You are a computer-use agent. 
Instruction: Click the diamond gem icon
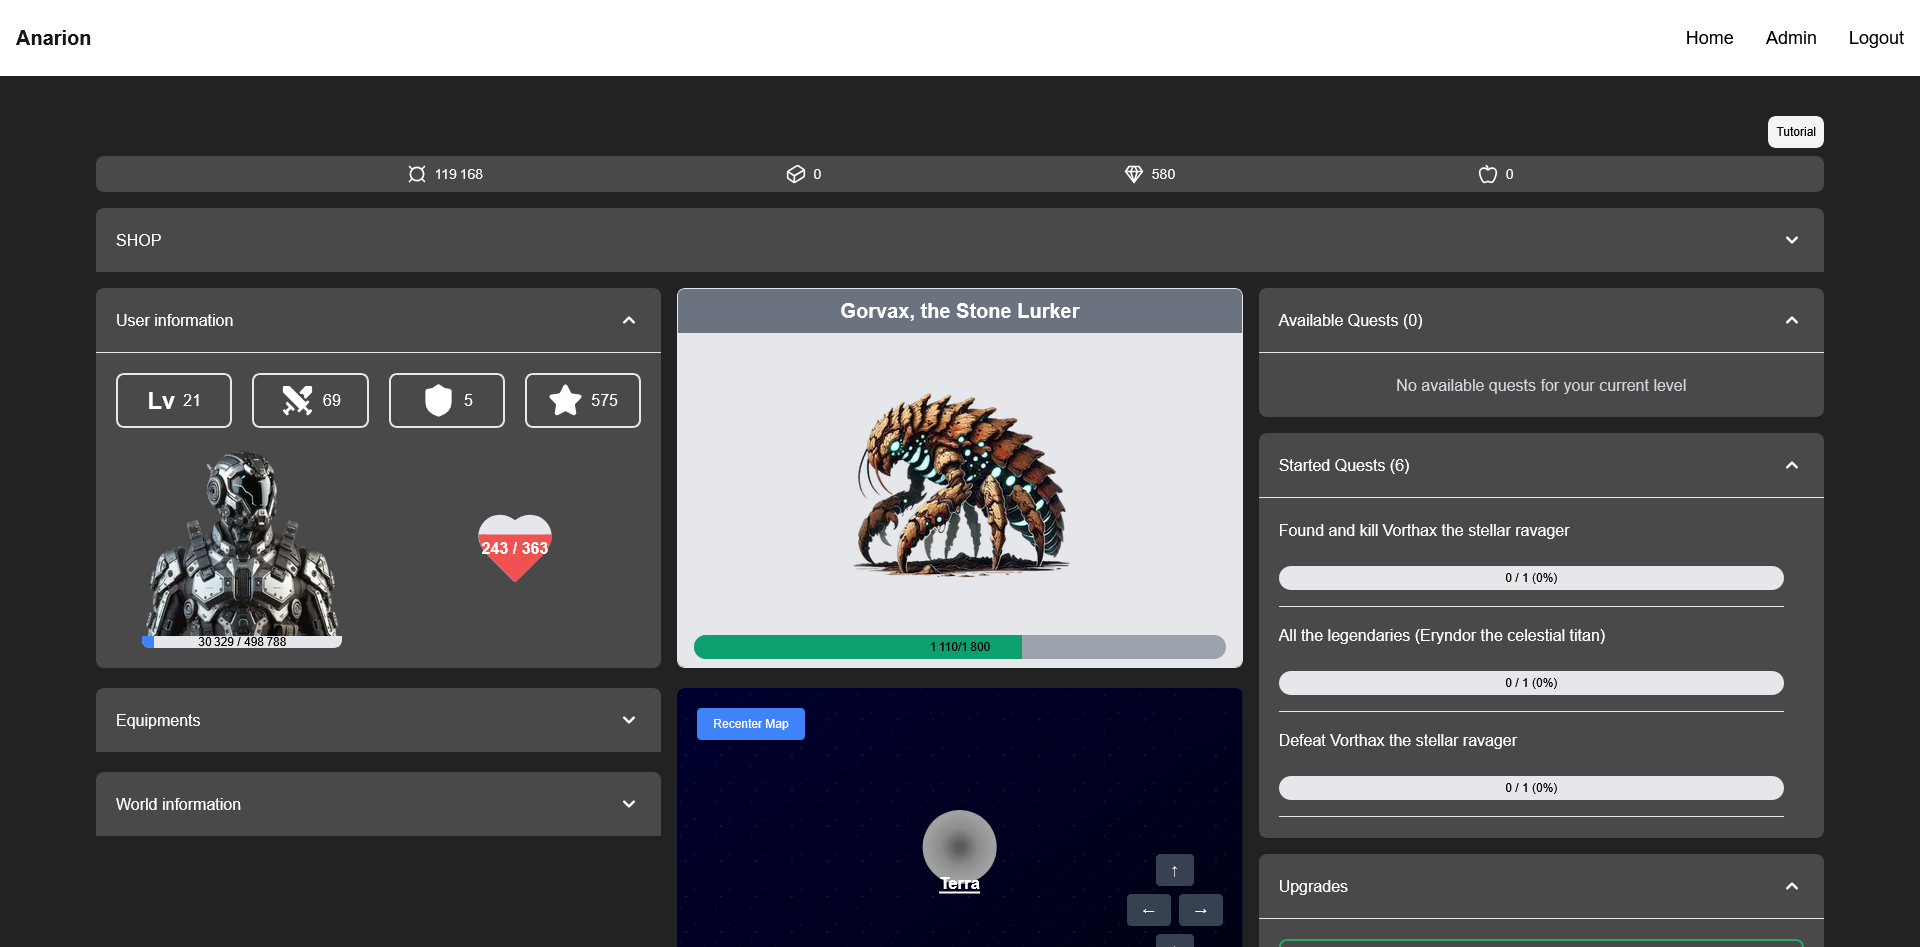coord(1133,174)
